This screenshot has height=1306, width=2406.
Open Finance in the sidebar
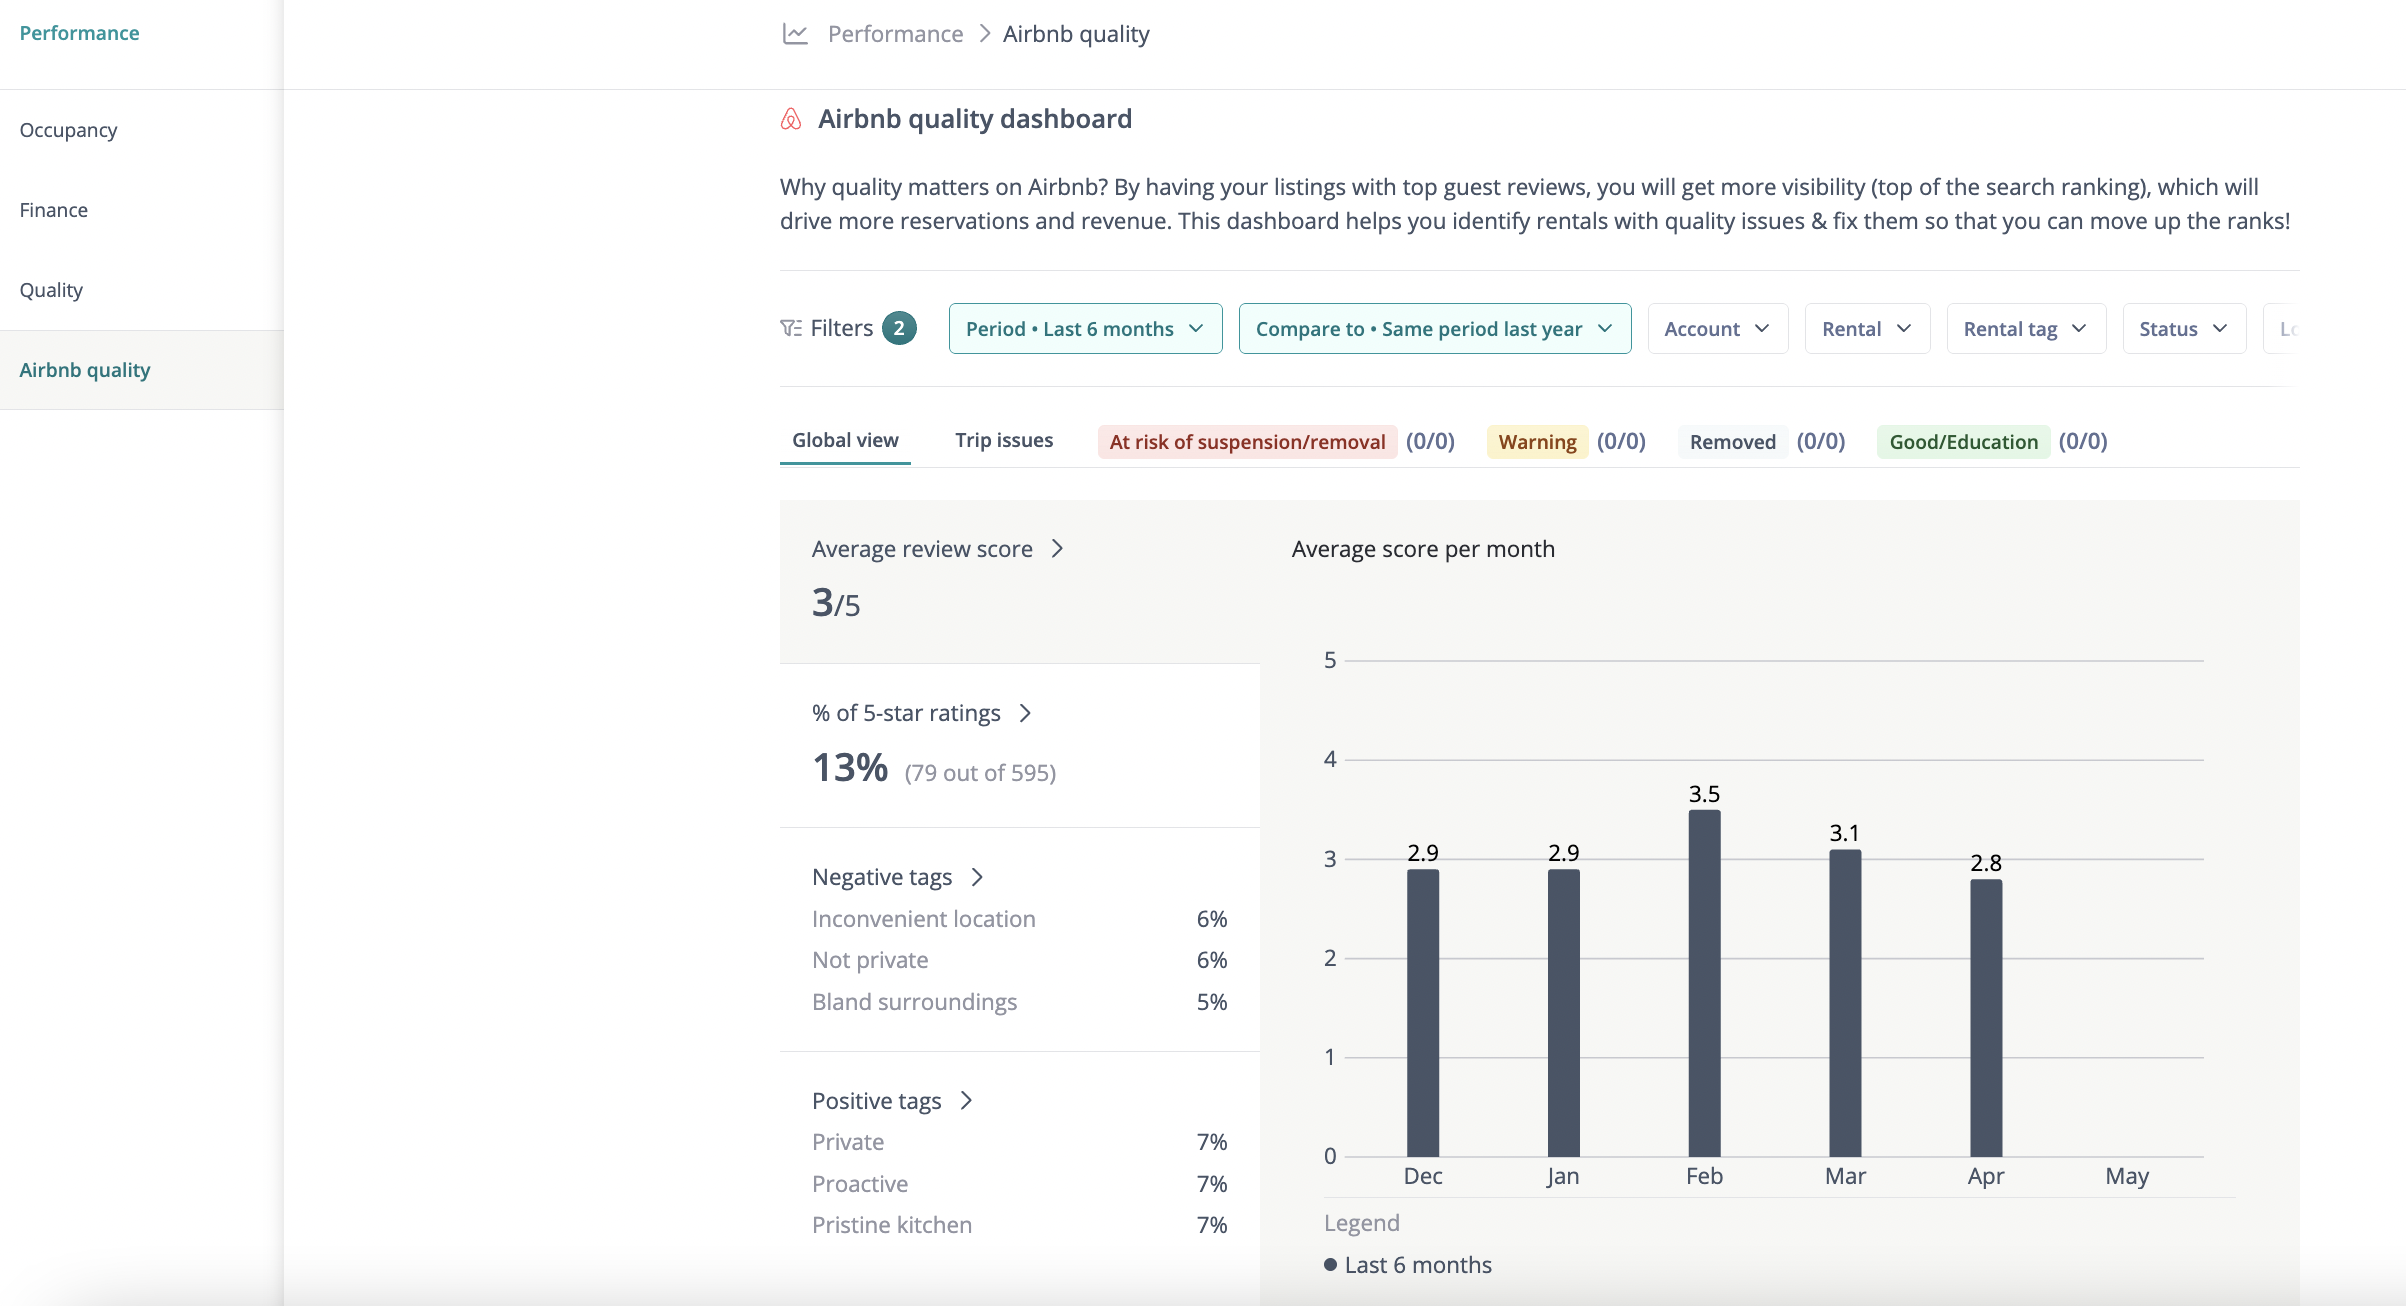pos(142,210)
